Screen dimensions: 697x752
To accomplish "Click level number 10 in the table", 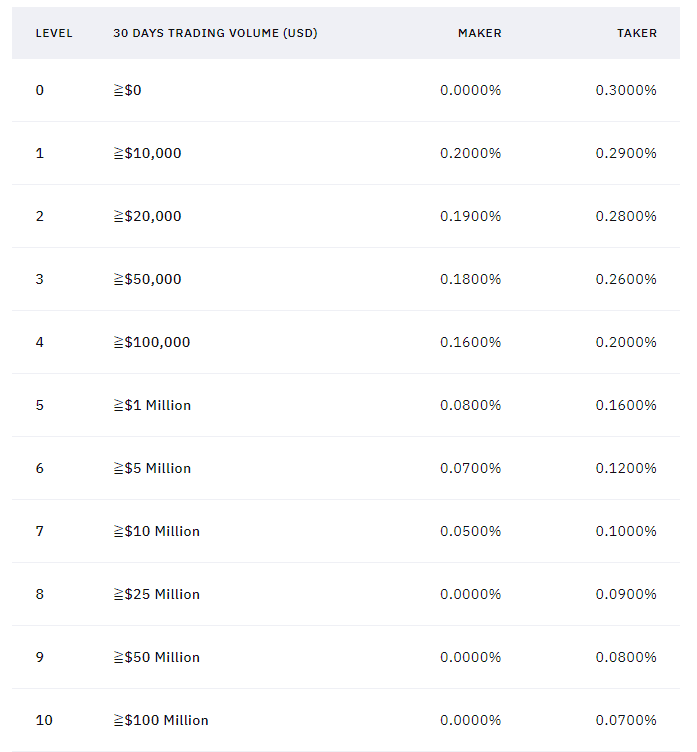I will [x=44, y=720].
